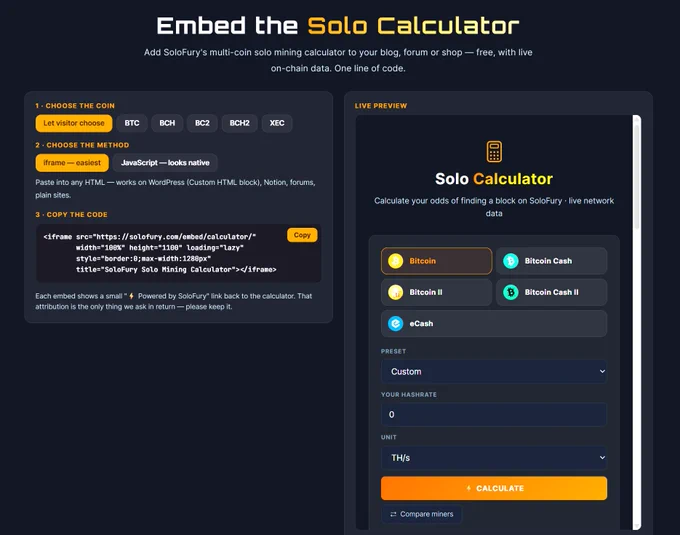Pick Bitcoin Cash in the live preview
Screen dimensions: 680x535
pyautogui.click(x=551, y=261)
